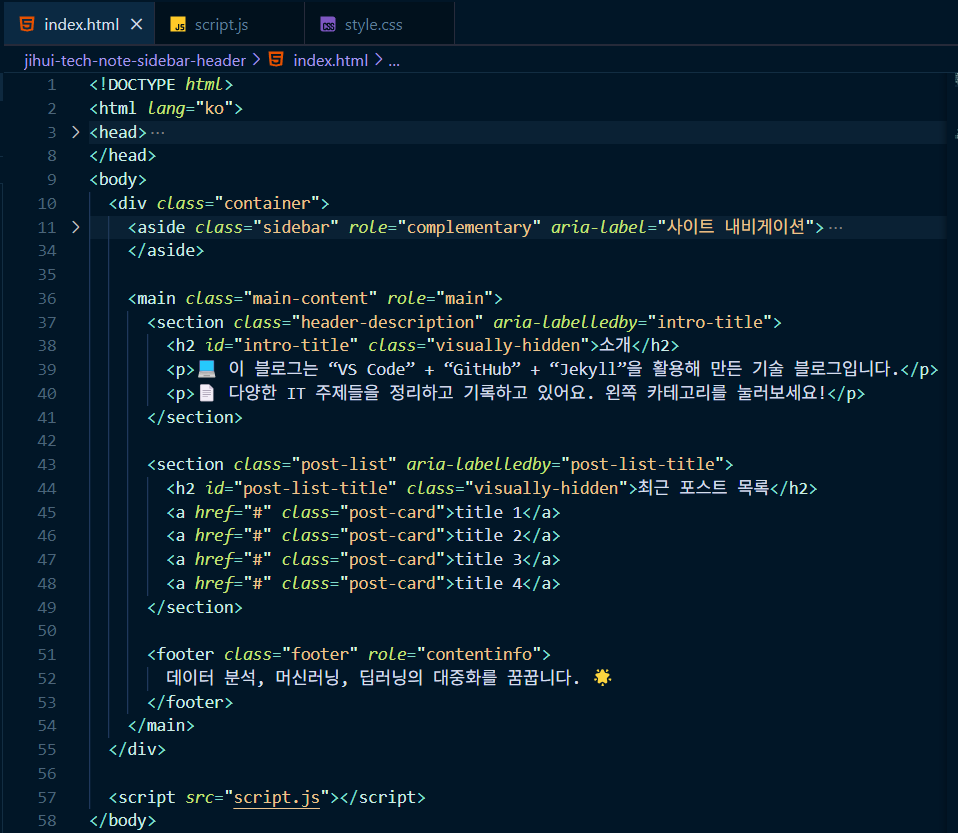Click the h2 id="post-list-title" line
This screenshot has width=958, height=833.
coord(492,488)
